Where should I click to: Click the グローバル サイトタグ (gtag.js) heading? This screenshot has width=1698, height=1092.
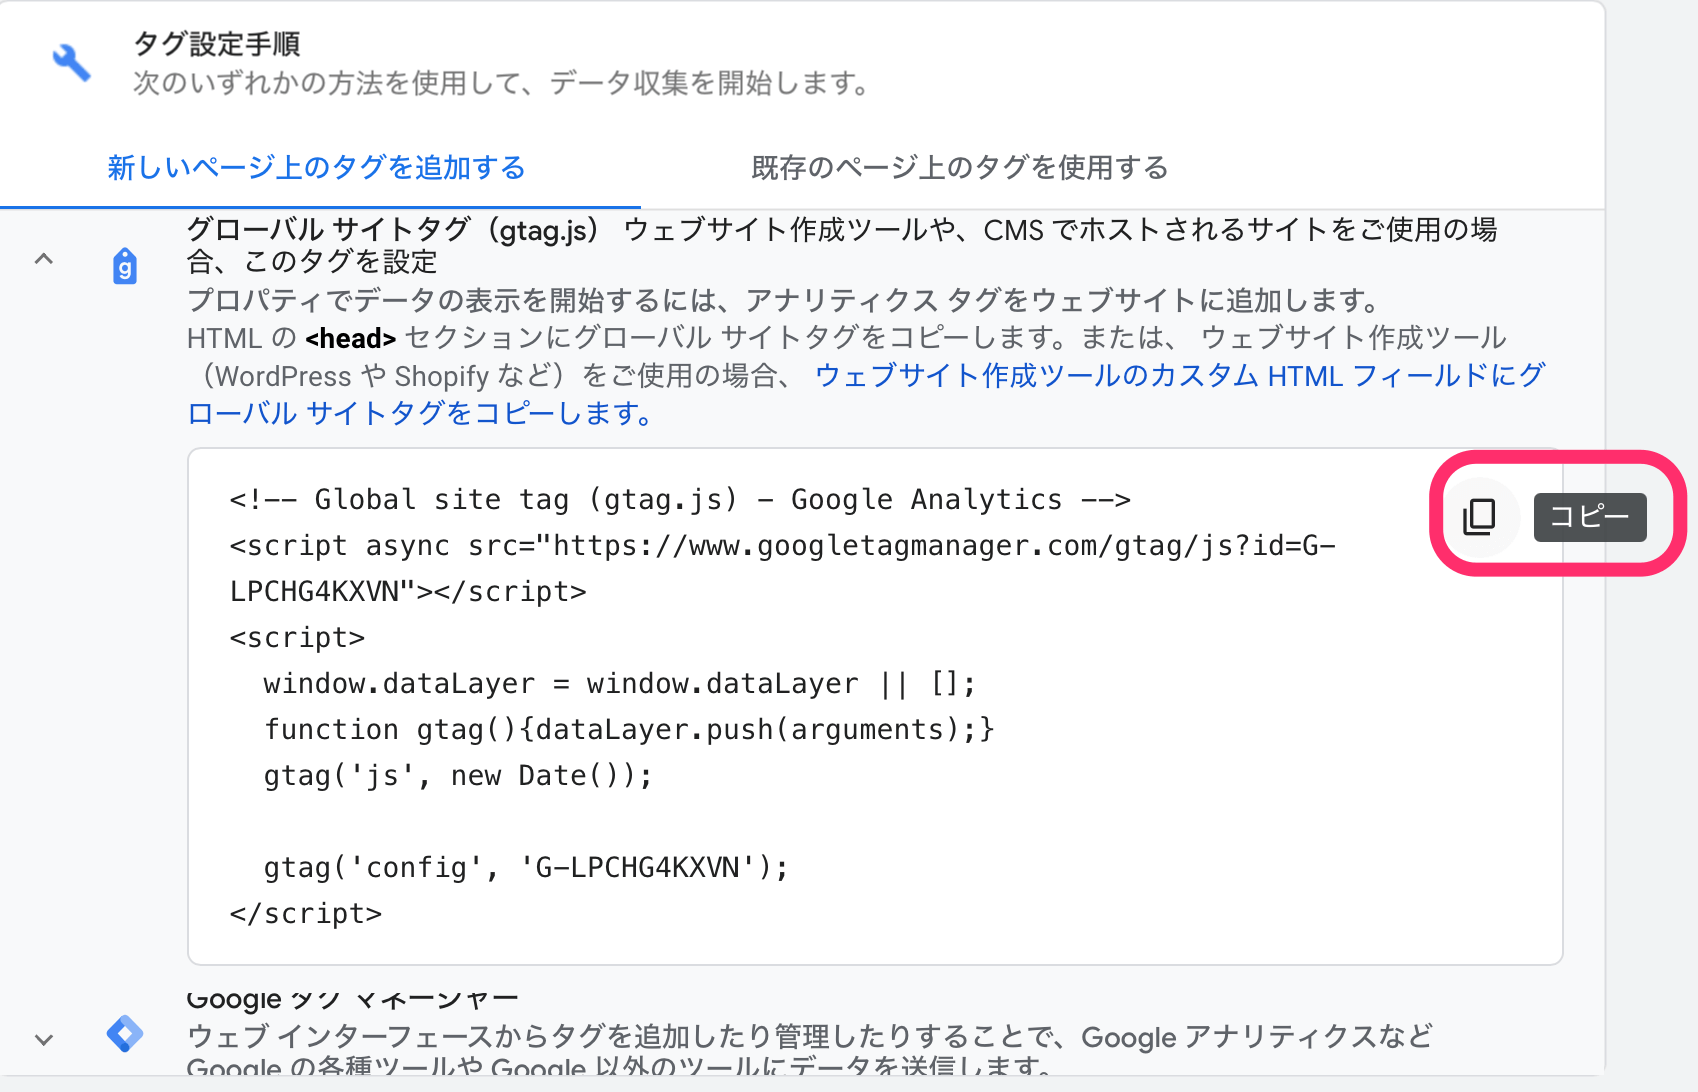(393, 230)
